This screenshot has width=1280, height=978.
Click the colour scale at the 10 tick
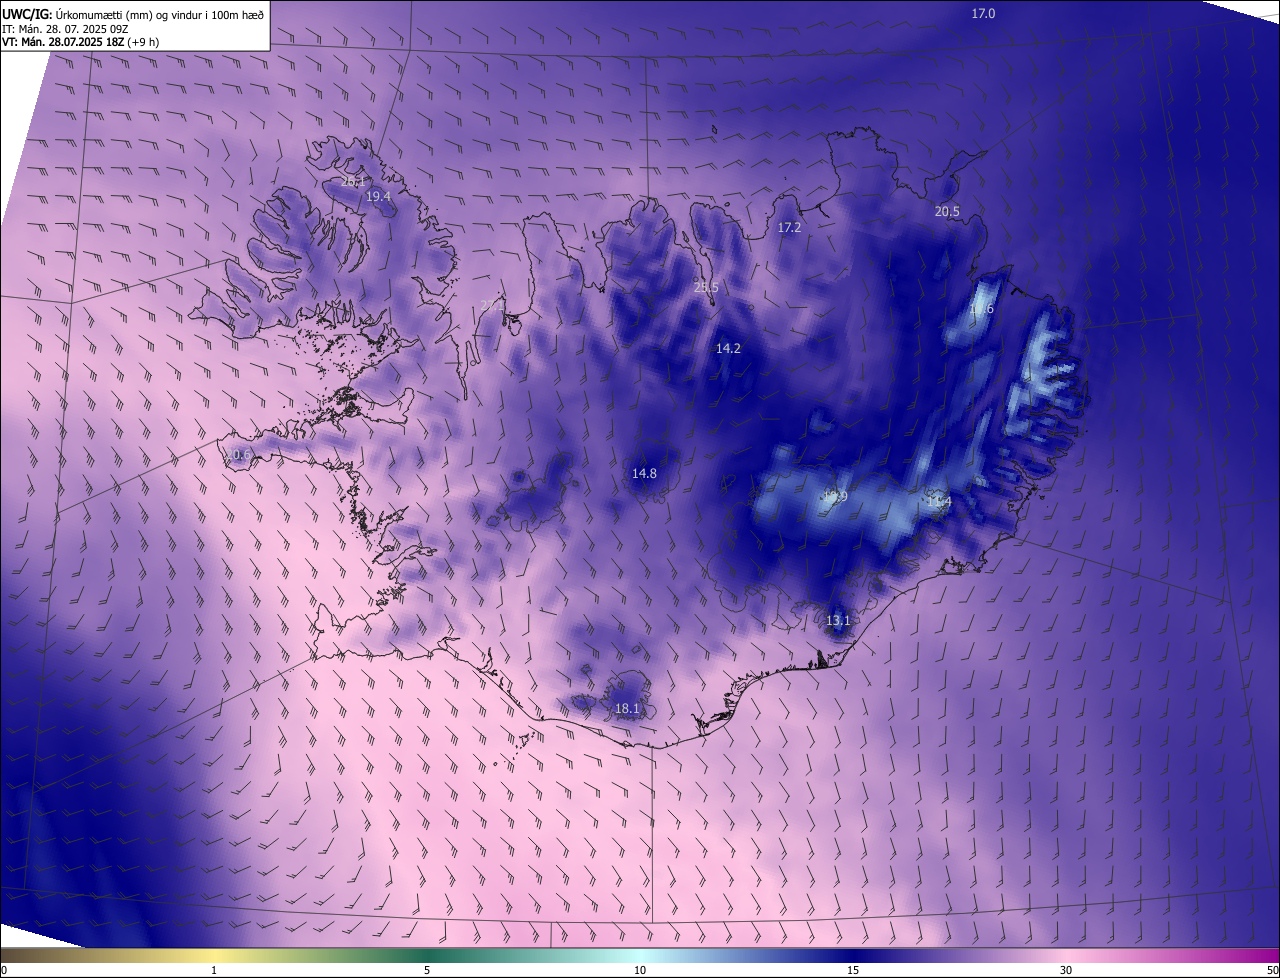point(640,970)
